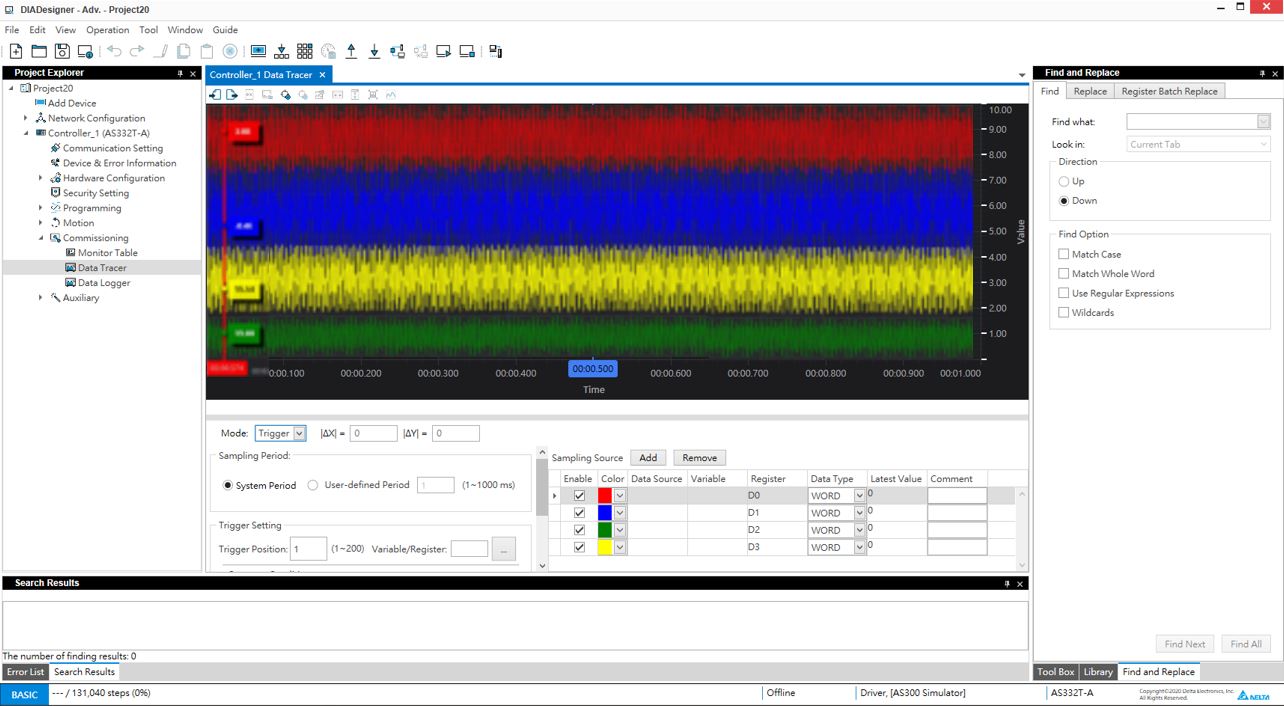Click the import icon in Data Tracer toolbar

pos(215,95)
